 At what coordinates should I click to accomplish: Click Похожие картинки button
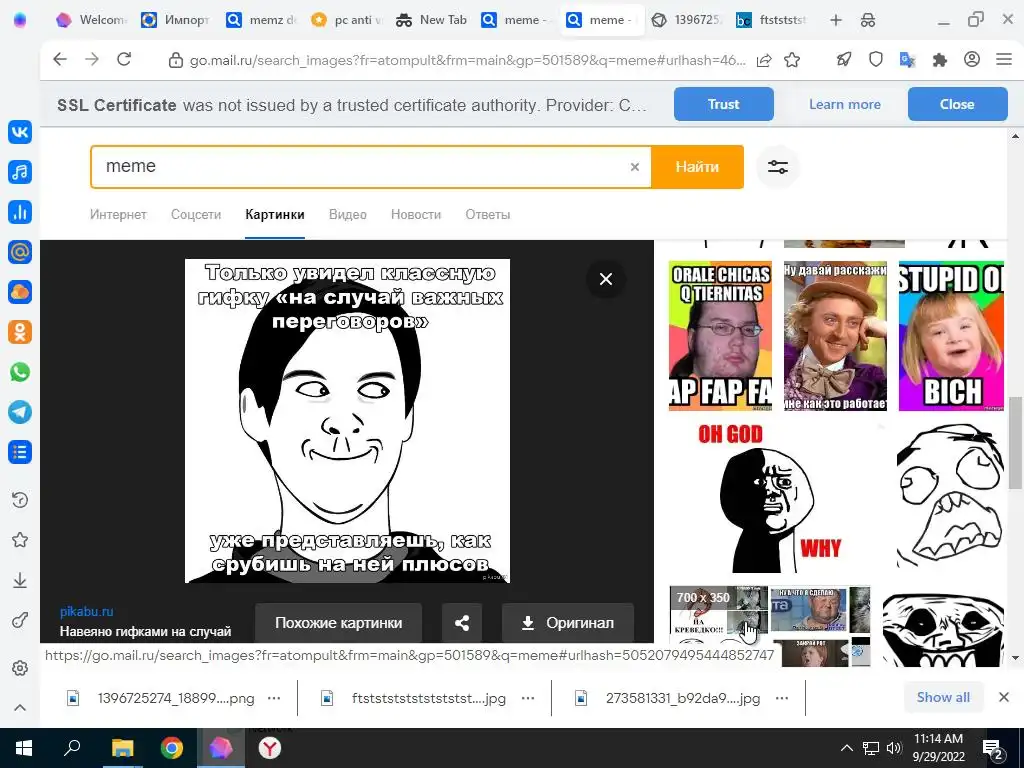(x=338, y=622)
